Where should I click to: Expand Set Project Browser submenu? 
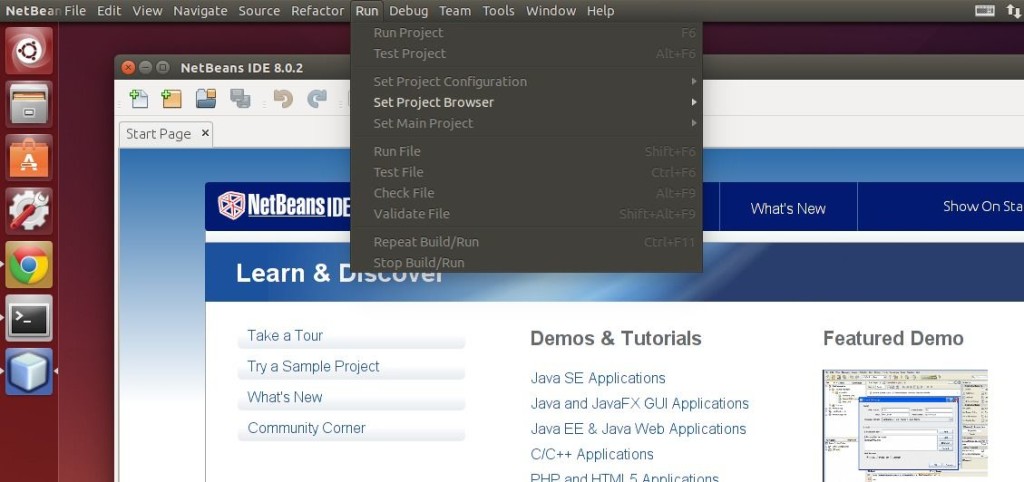pyautogui.click(x=526, y=103)
